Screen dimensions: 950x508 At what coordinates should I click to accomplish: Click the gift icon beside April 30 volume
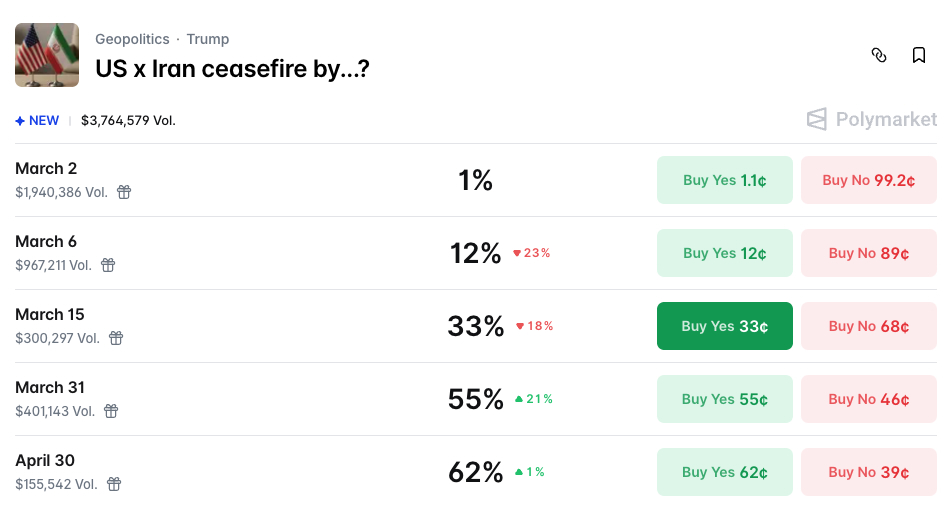click(114, 484)
